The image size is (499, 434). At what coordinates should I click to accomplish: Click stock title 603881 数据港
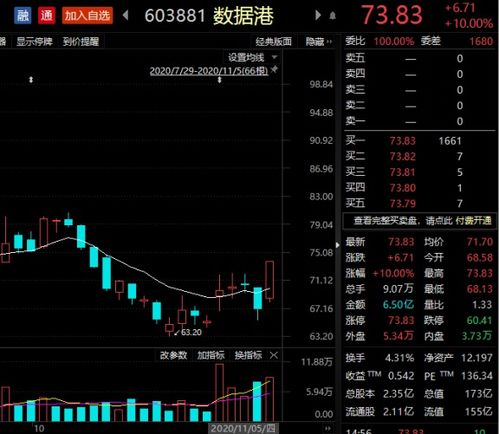coord(209,16)
